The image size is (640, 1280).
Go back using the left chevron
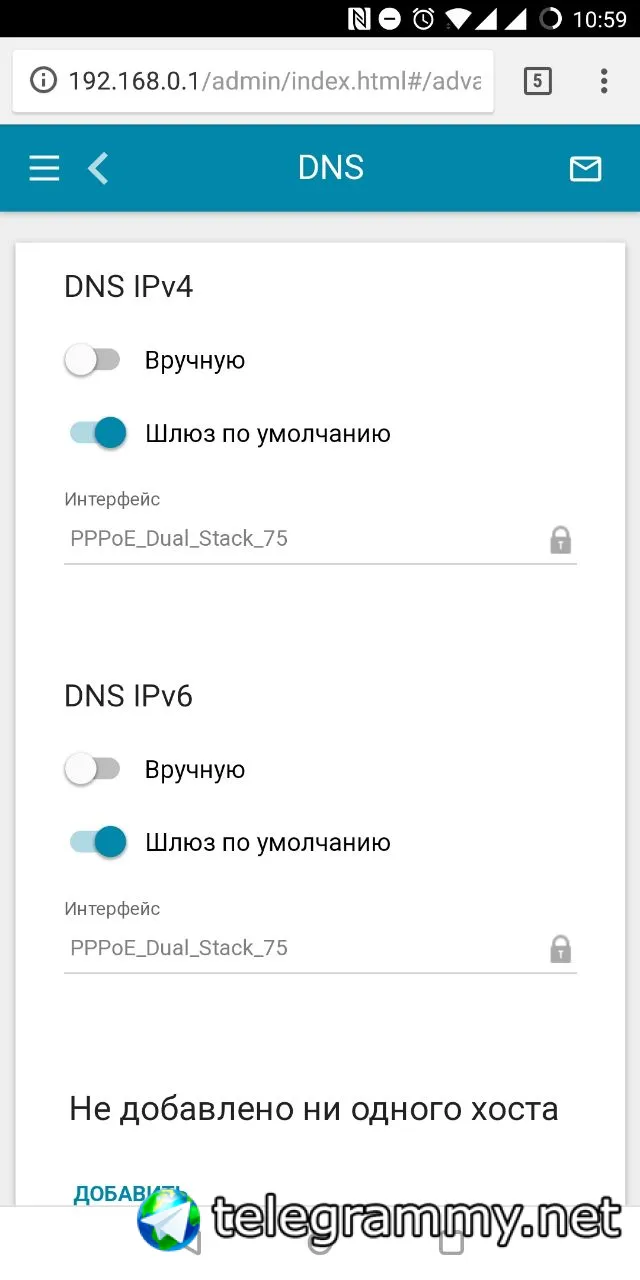click(x=98, y=168)
